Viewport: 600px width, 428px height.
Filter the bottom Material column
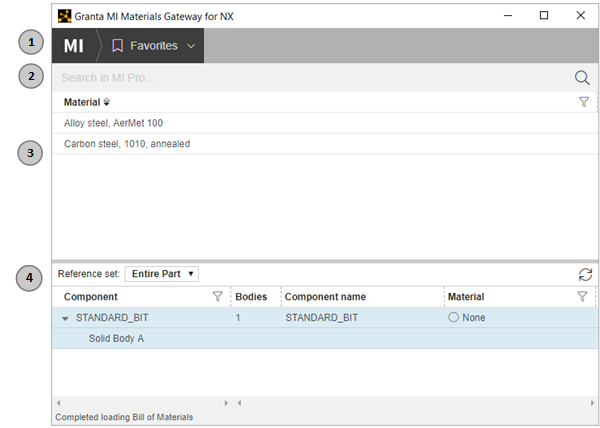582,297
